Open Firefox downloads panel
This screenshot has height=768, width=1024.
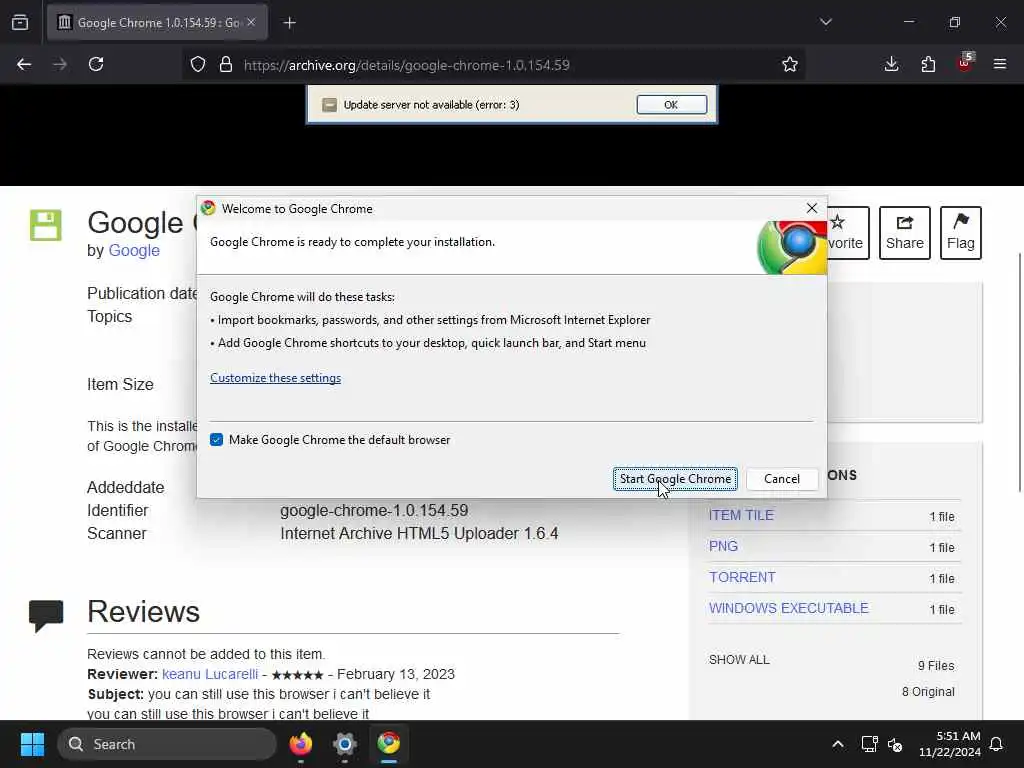click(891, 64)
